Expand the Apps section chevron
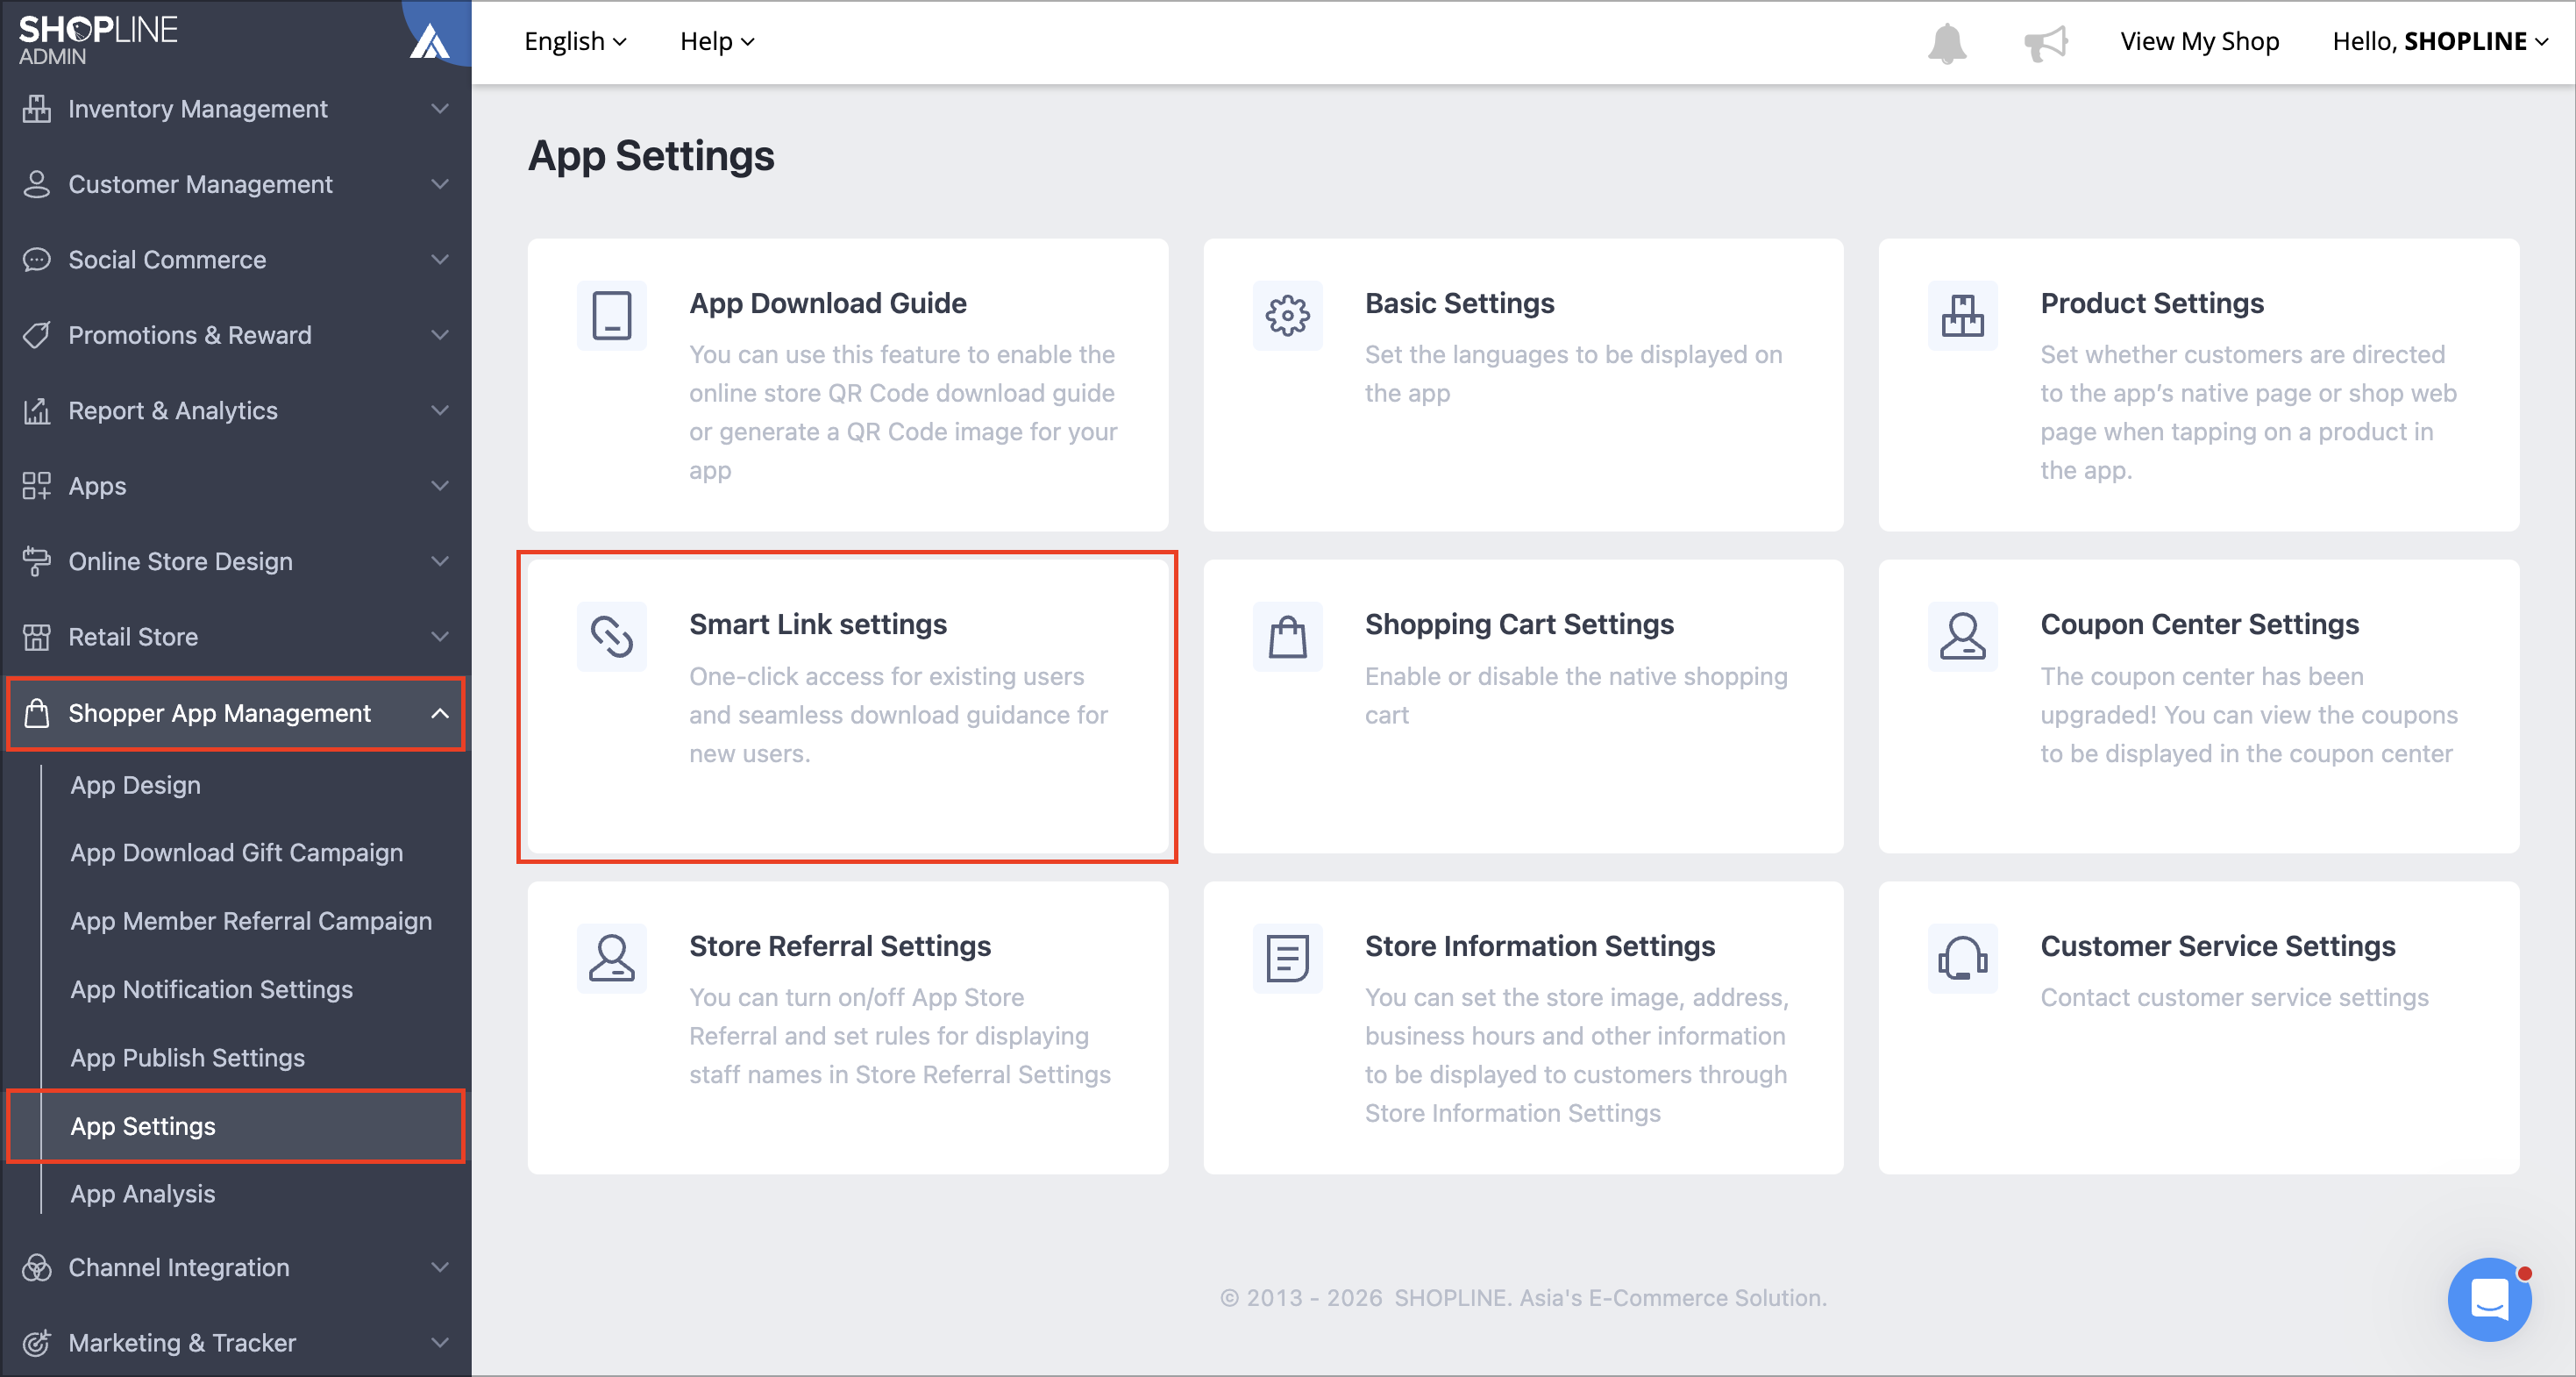 pyautogui.click(x=440, y=486)
